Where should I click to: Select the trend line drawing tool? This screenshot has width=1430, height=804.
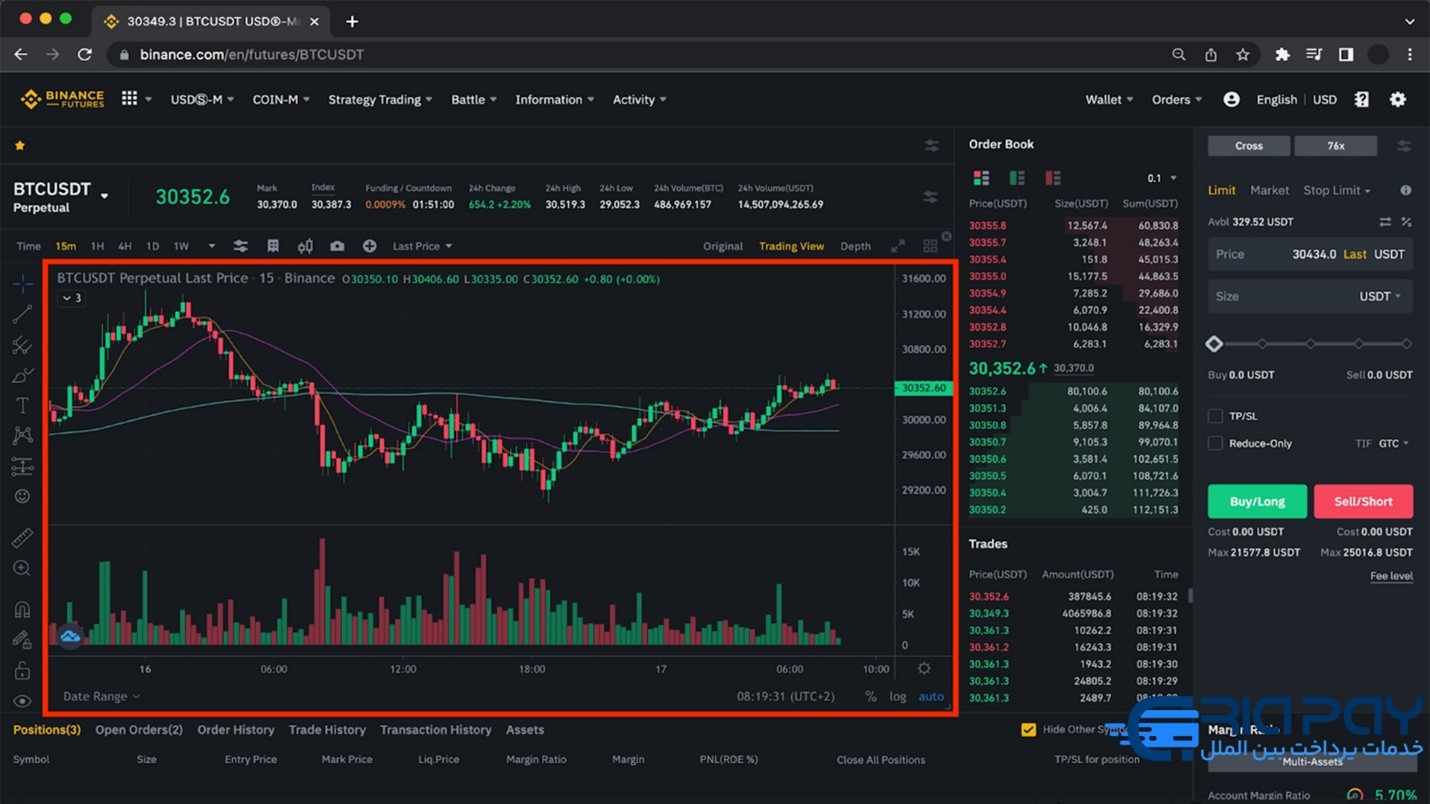coord(22,315)
